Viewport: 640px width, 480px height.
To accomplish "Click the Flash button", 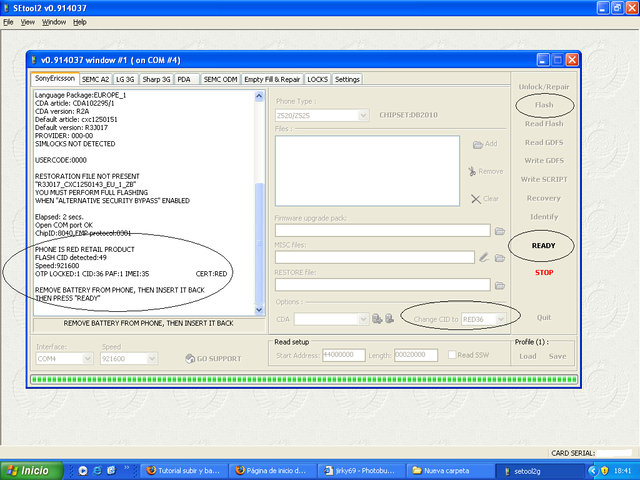I will 544,105.
